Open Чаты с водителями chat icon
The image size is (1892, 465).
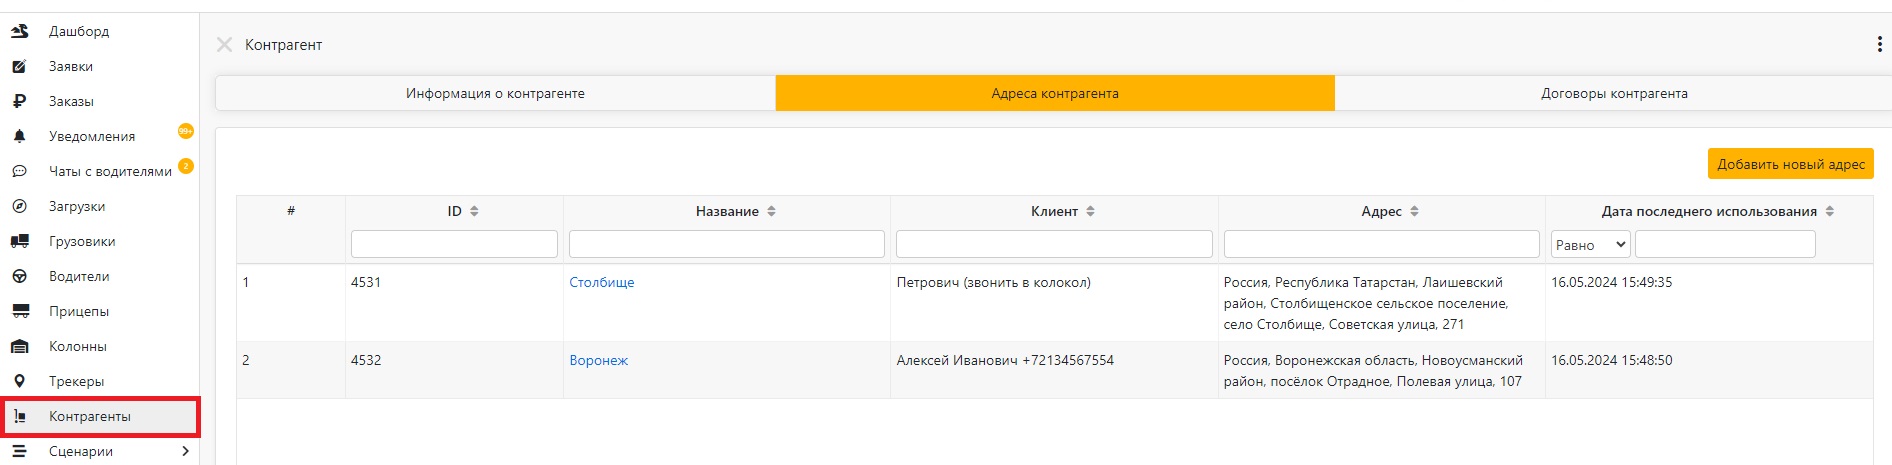(x=19, y=171)
